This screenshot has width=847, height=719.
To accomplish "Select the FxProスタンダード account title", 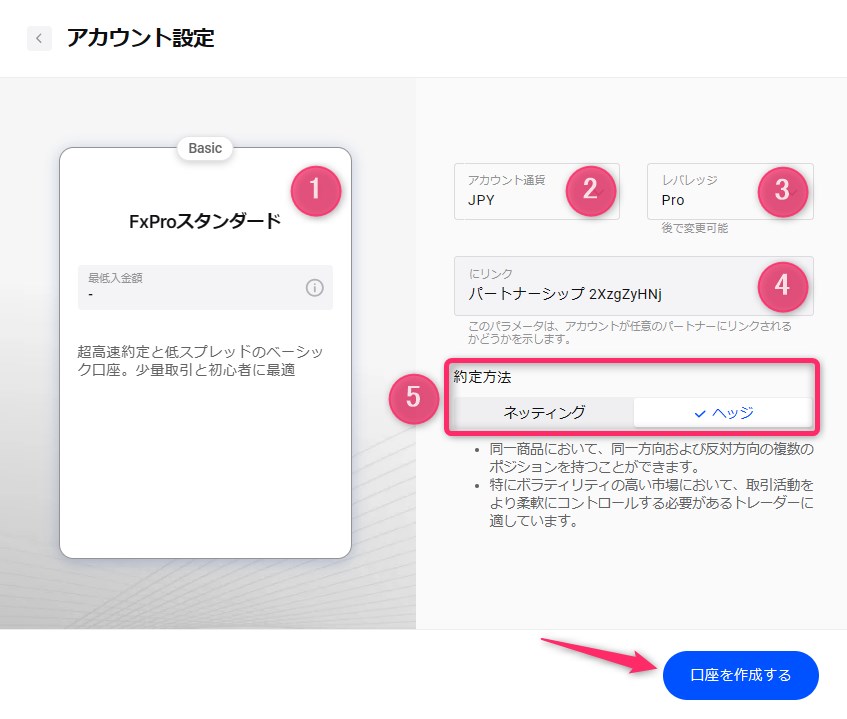I will [x=205, y=221].
